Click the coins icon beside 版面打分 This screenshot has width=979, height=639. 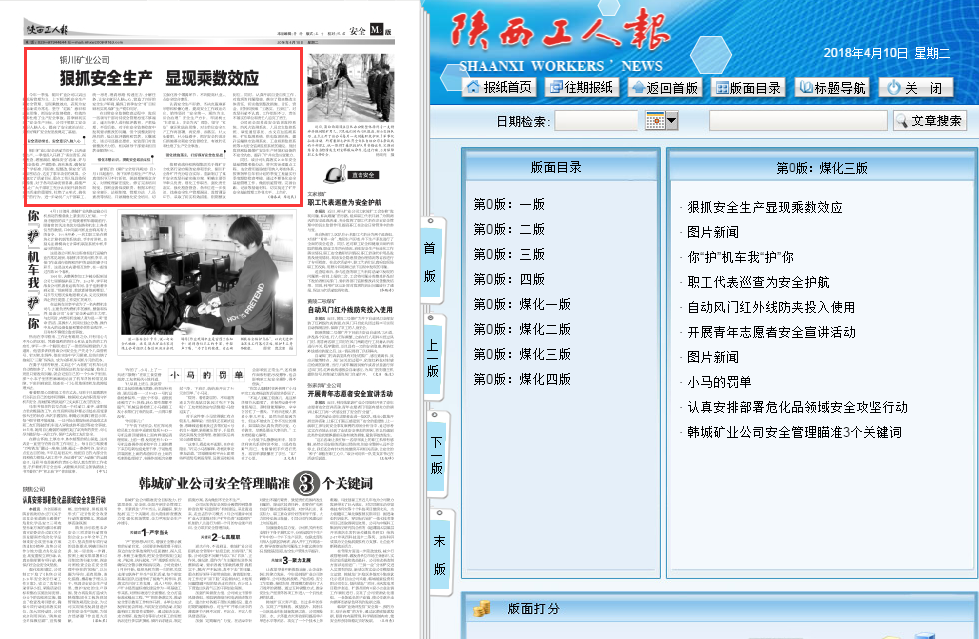click(481, 608)
